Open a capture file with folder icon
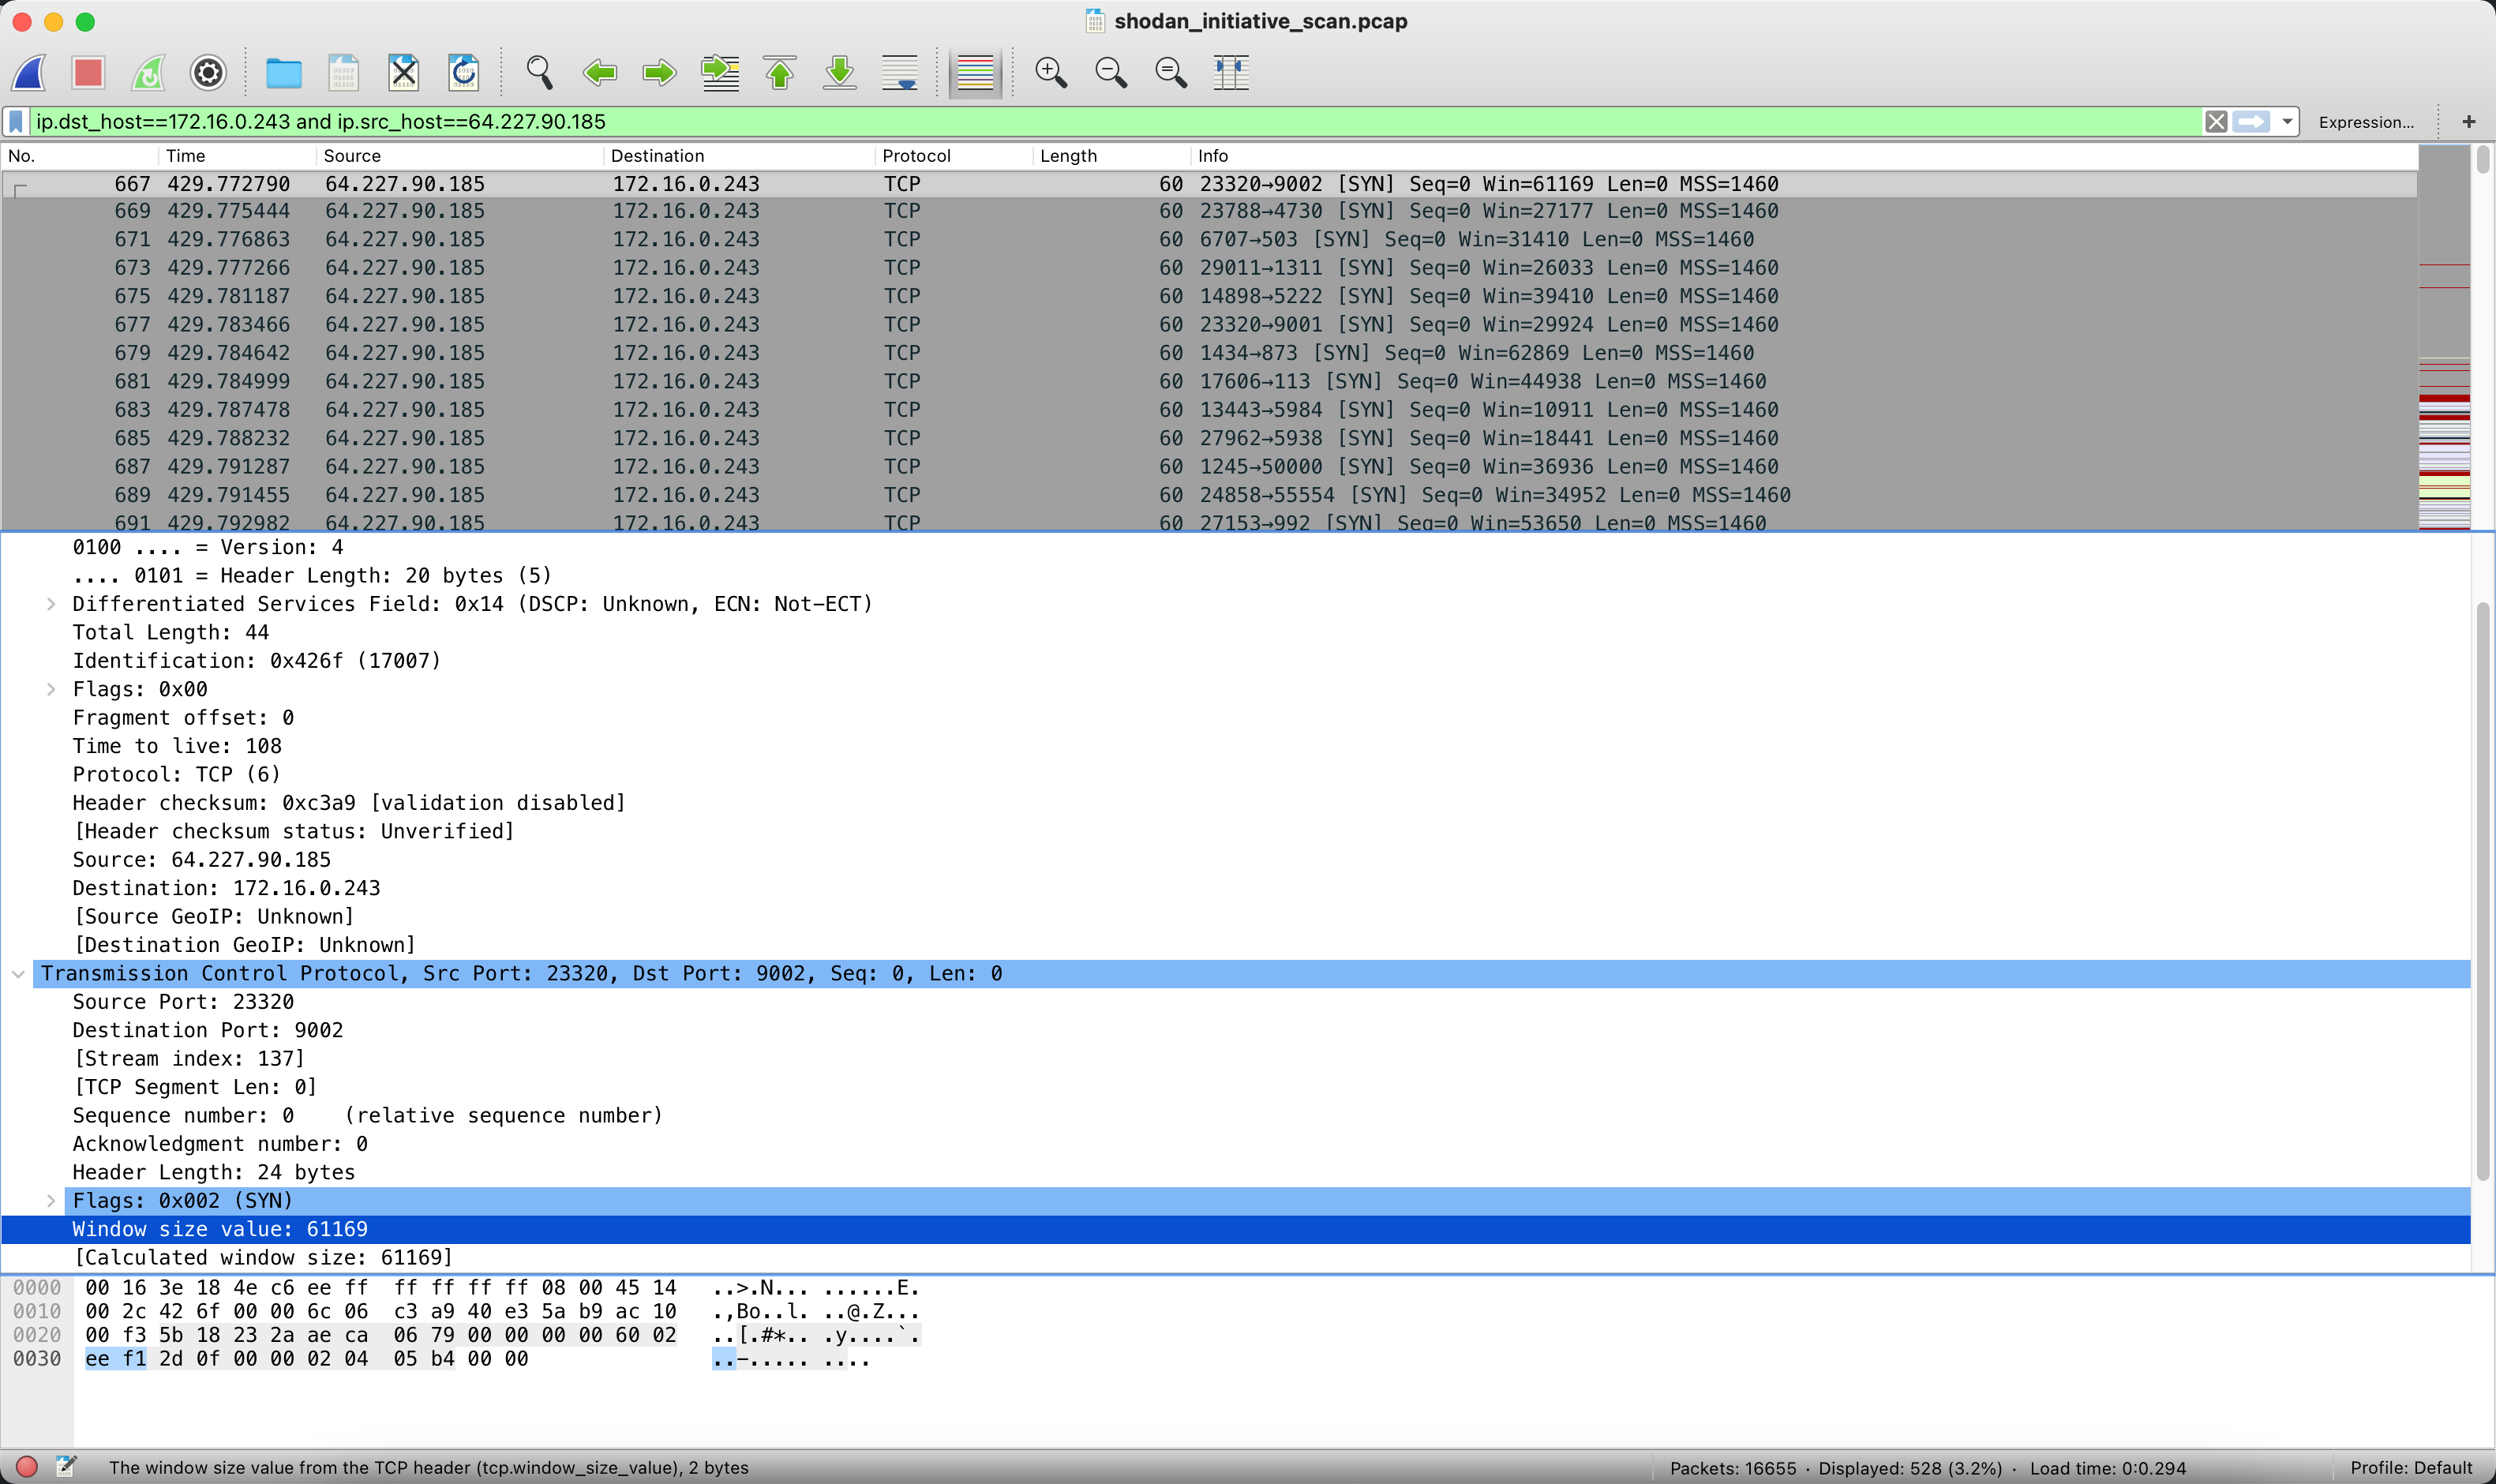 [284, 72]
